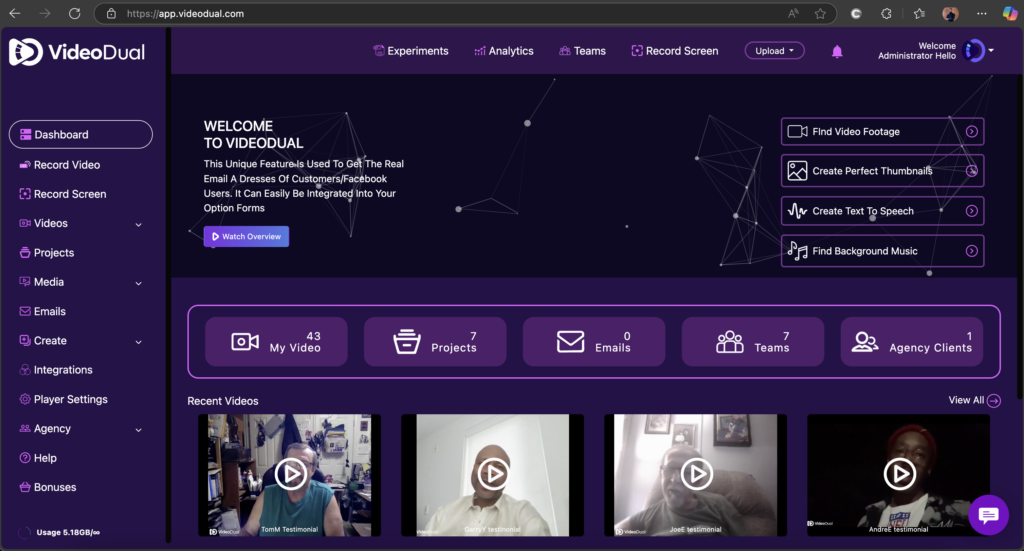
Task: Play the JoeE testimonial video
Action: pos(696,475)
